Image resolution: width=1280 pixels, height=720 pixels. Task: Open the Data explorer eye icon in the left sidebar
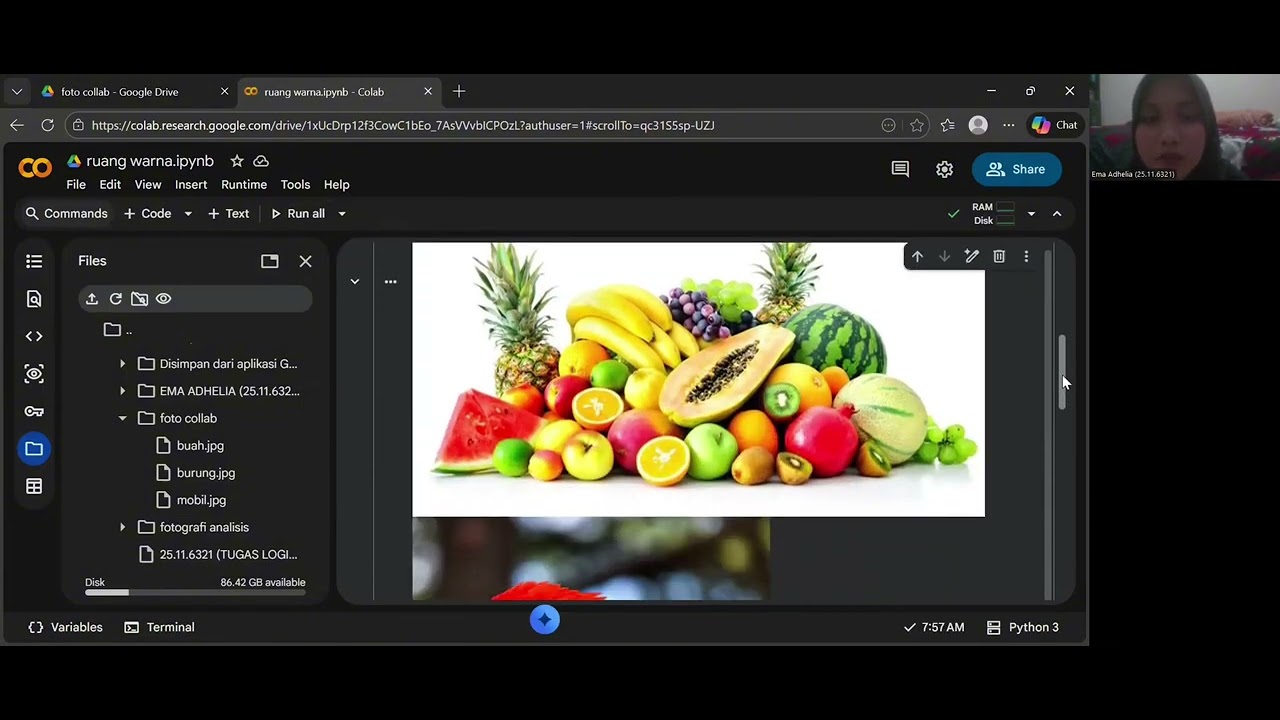click(x=34, y=374)
